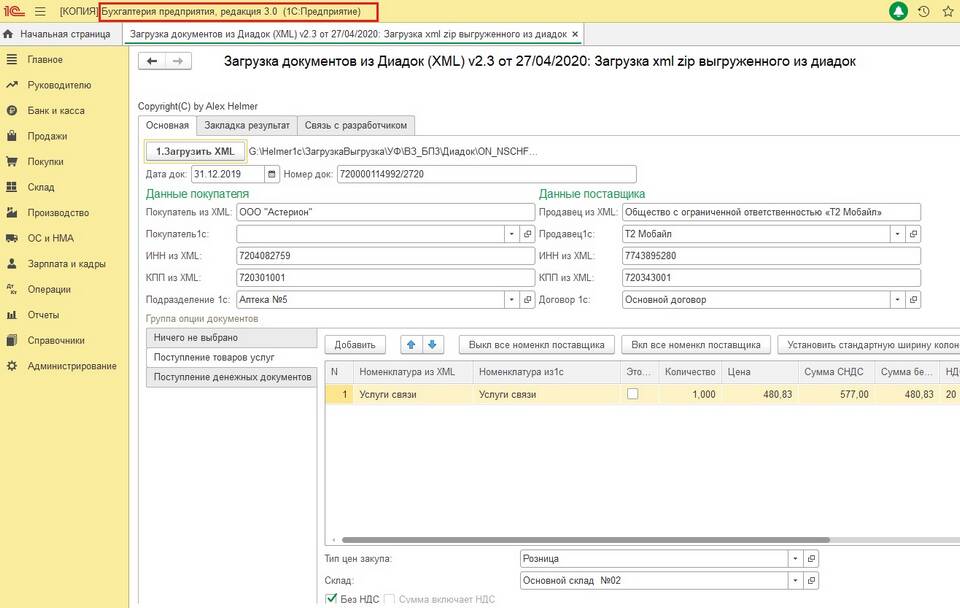Click the Продавец из XML field
The image size is (960, 608).
tap(771, 212)
